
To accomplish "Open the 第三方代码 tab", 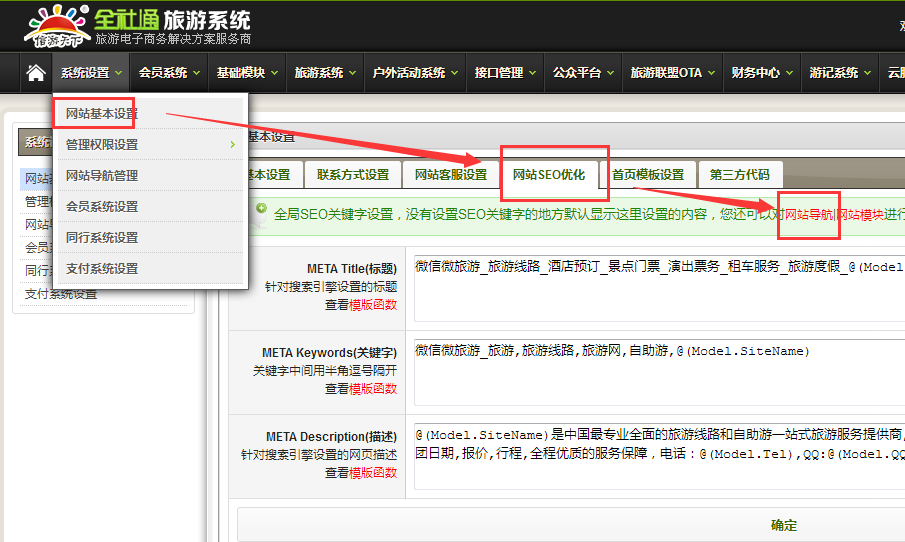I will pyautogui.click(x=740, y=174).
